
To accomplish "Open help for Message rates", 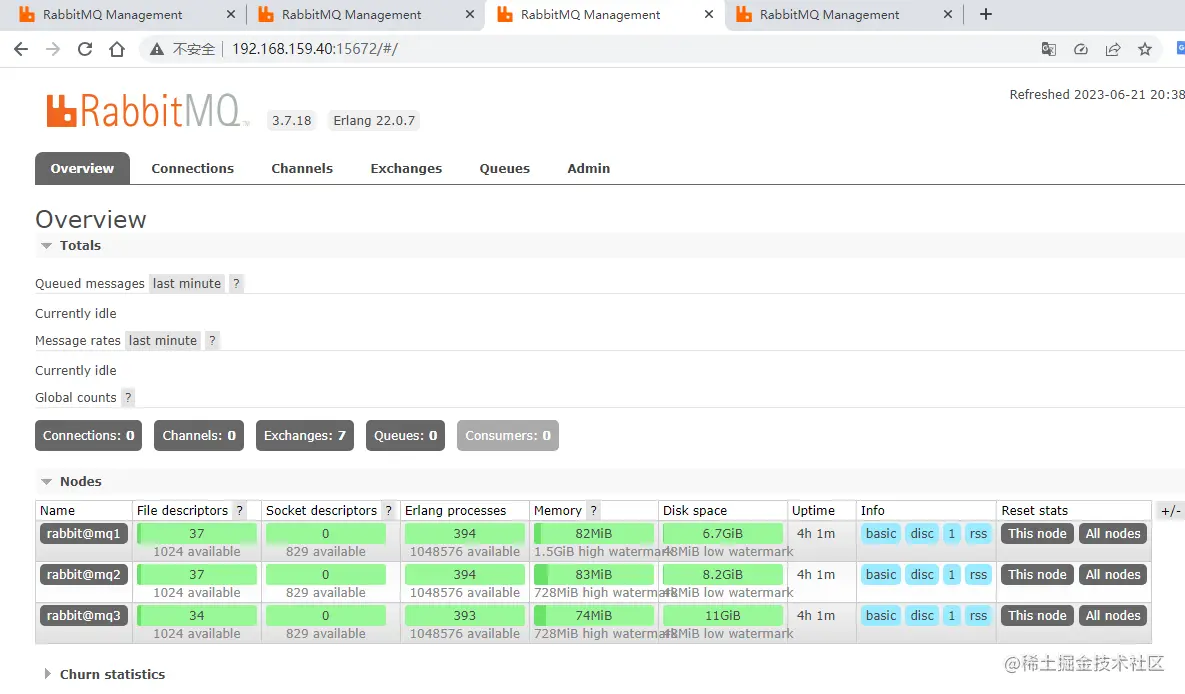I will coord(212,341).
